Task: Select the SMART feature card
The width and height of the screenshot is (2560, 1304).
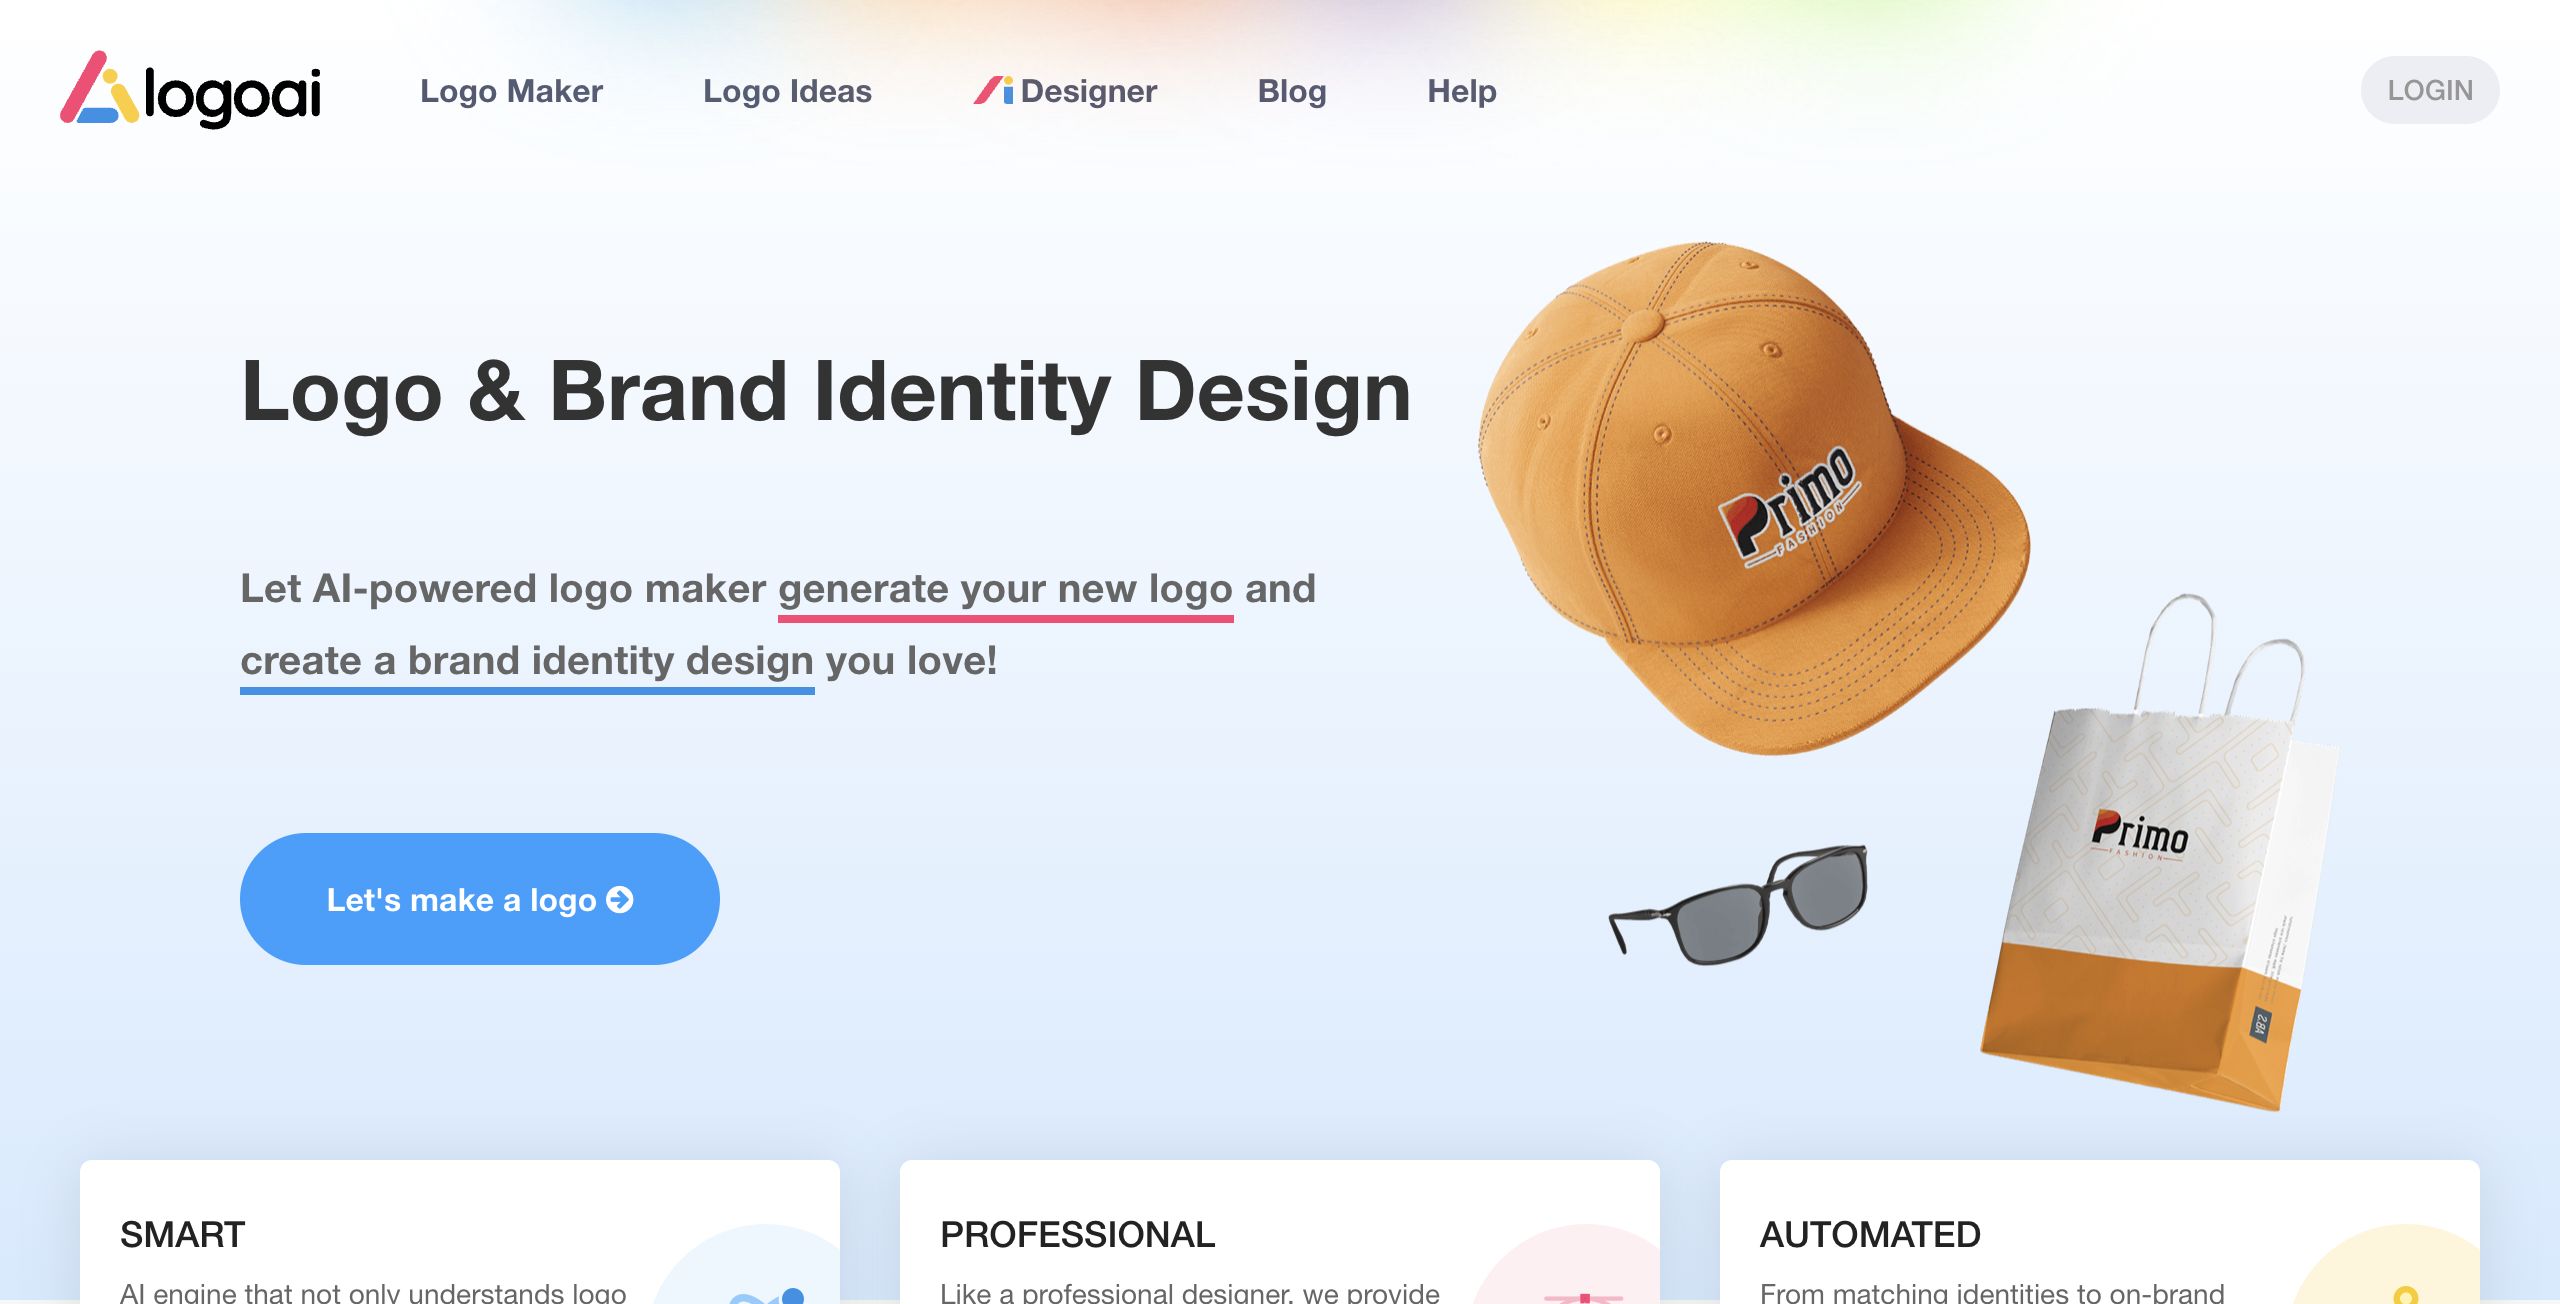Action: click(x=460, y=1232)
